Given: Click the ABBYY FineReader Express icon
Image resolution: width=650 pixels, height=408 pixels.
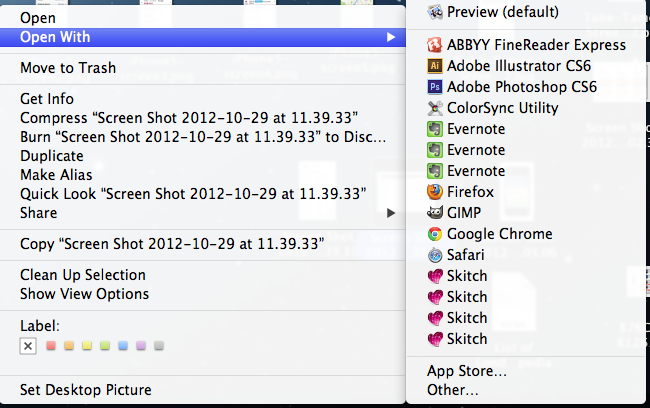Looking at the screenshot, I should 435,45.
